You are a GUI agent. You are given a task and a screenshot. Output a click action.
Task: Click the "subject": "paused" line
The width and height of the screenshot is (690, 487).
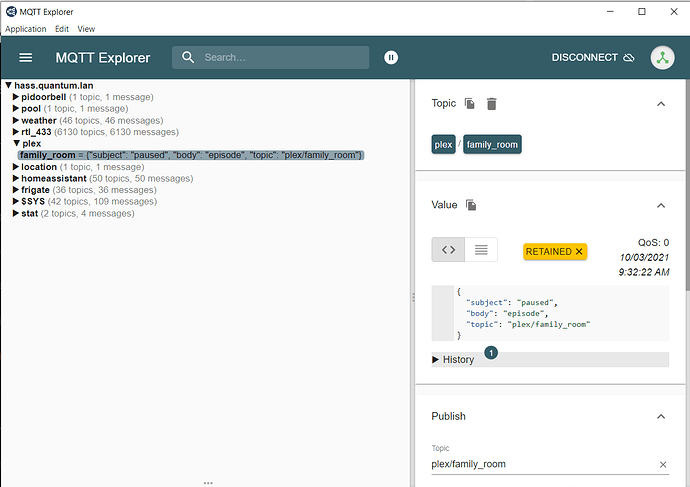coord(511,303)
